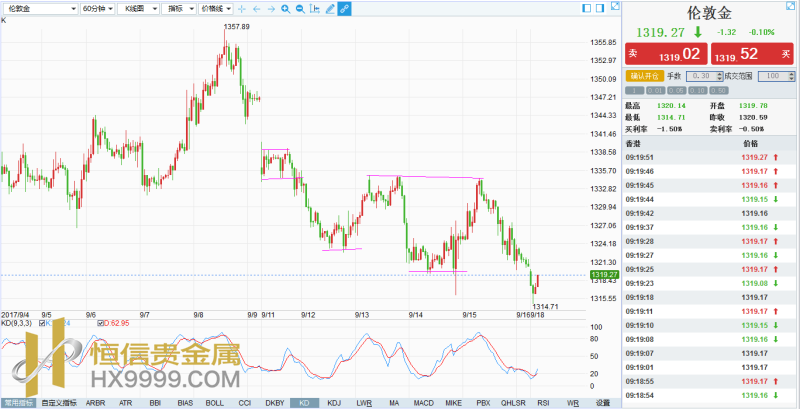Screen dimensions: 800x409
Task: Open the 伦敦金 symbol dropdown
Action: tap(38, 8)
